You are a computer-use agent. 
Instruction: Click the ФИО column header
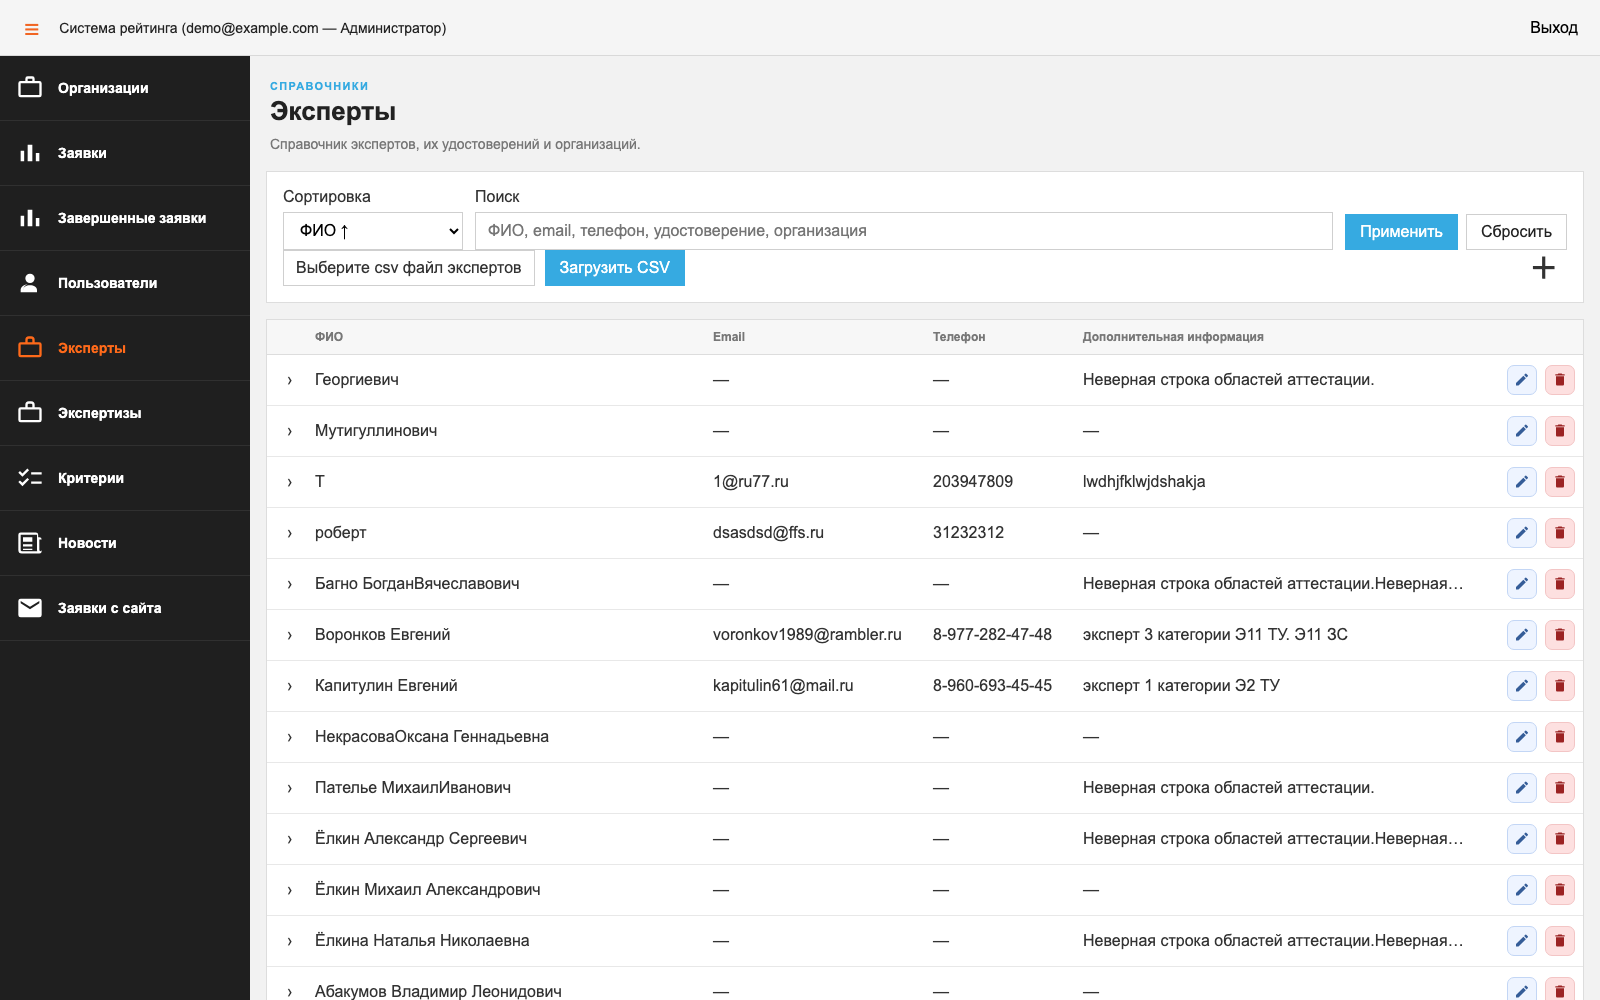click(329, 337)
